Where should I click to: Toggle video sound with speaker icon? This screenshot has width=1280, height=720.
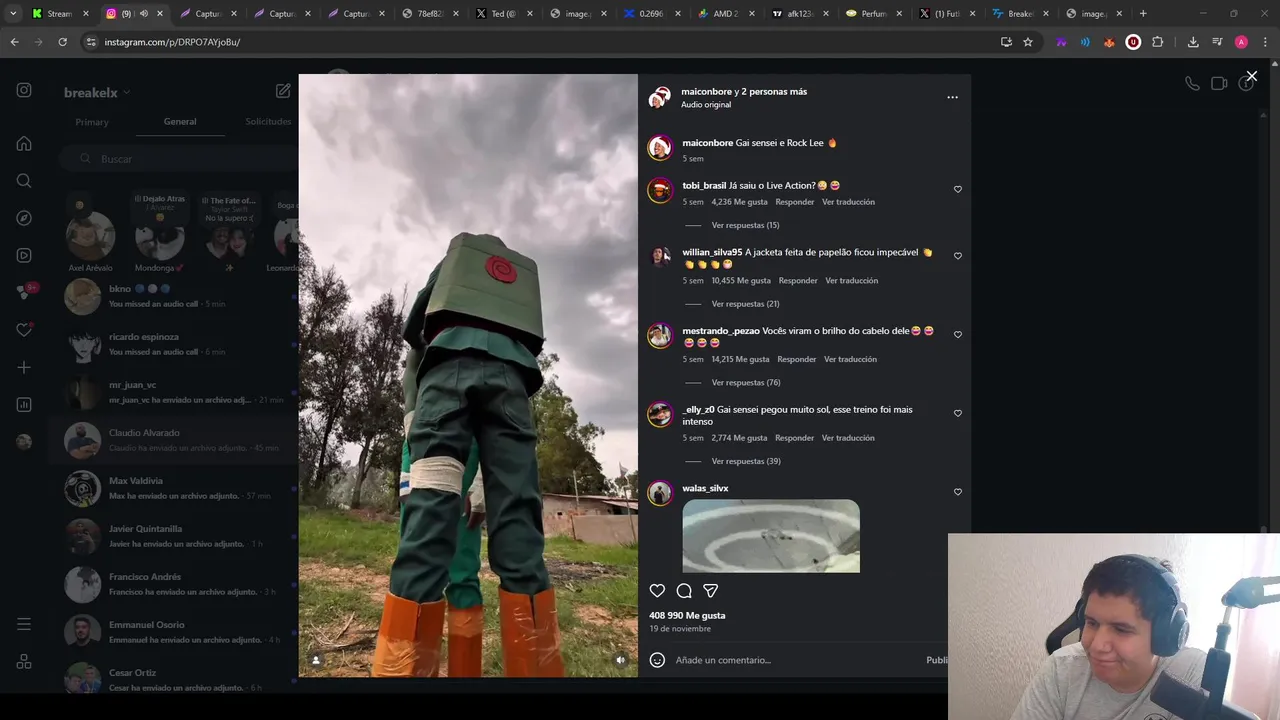coord(620,660)
